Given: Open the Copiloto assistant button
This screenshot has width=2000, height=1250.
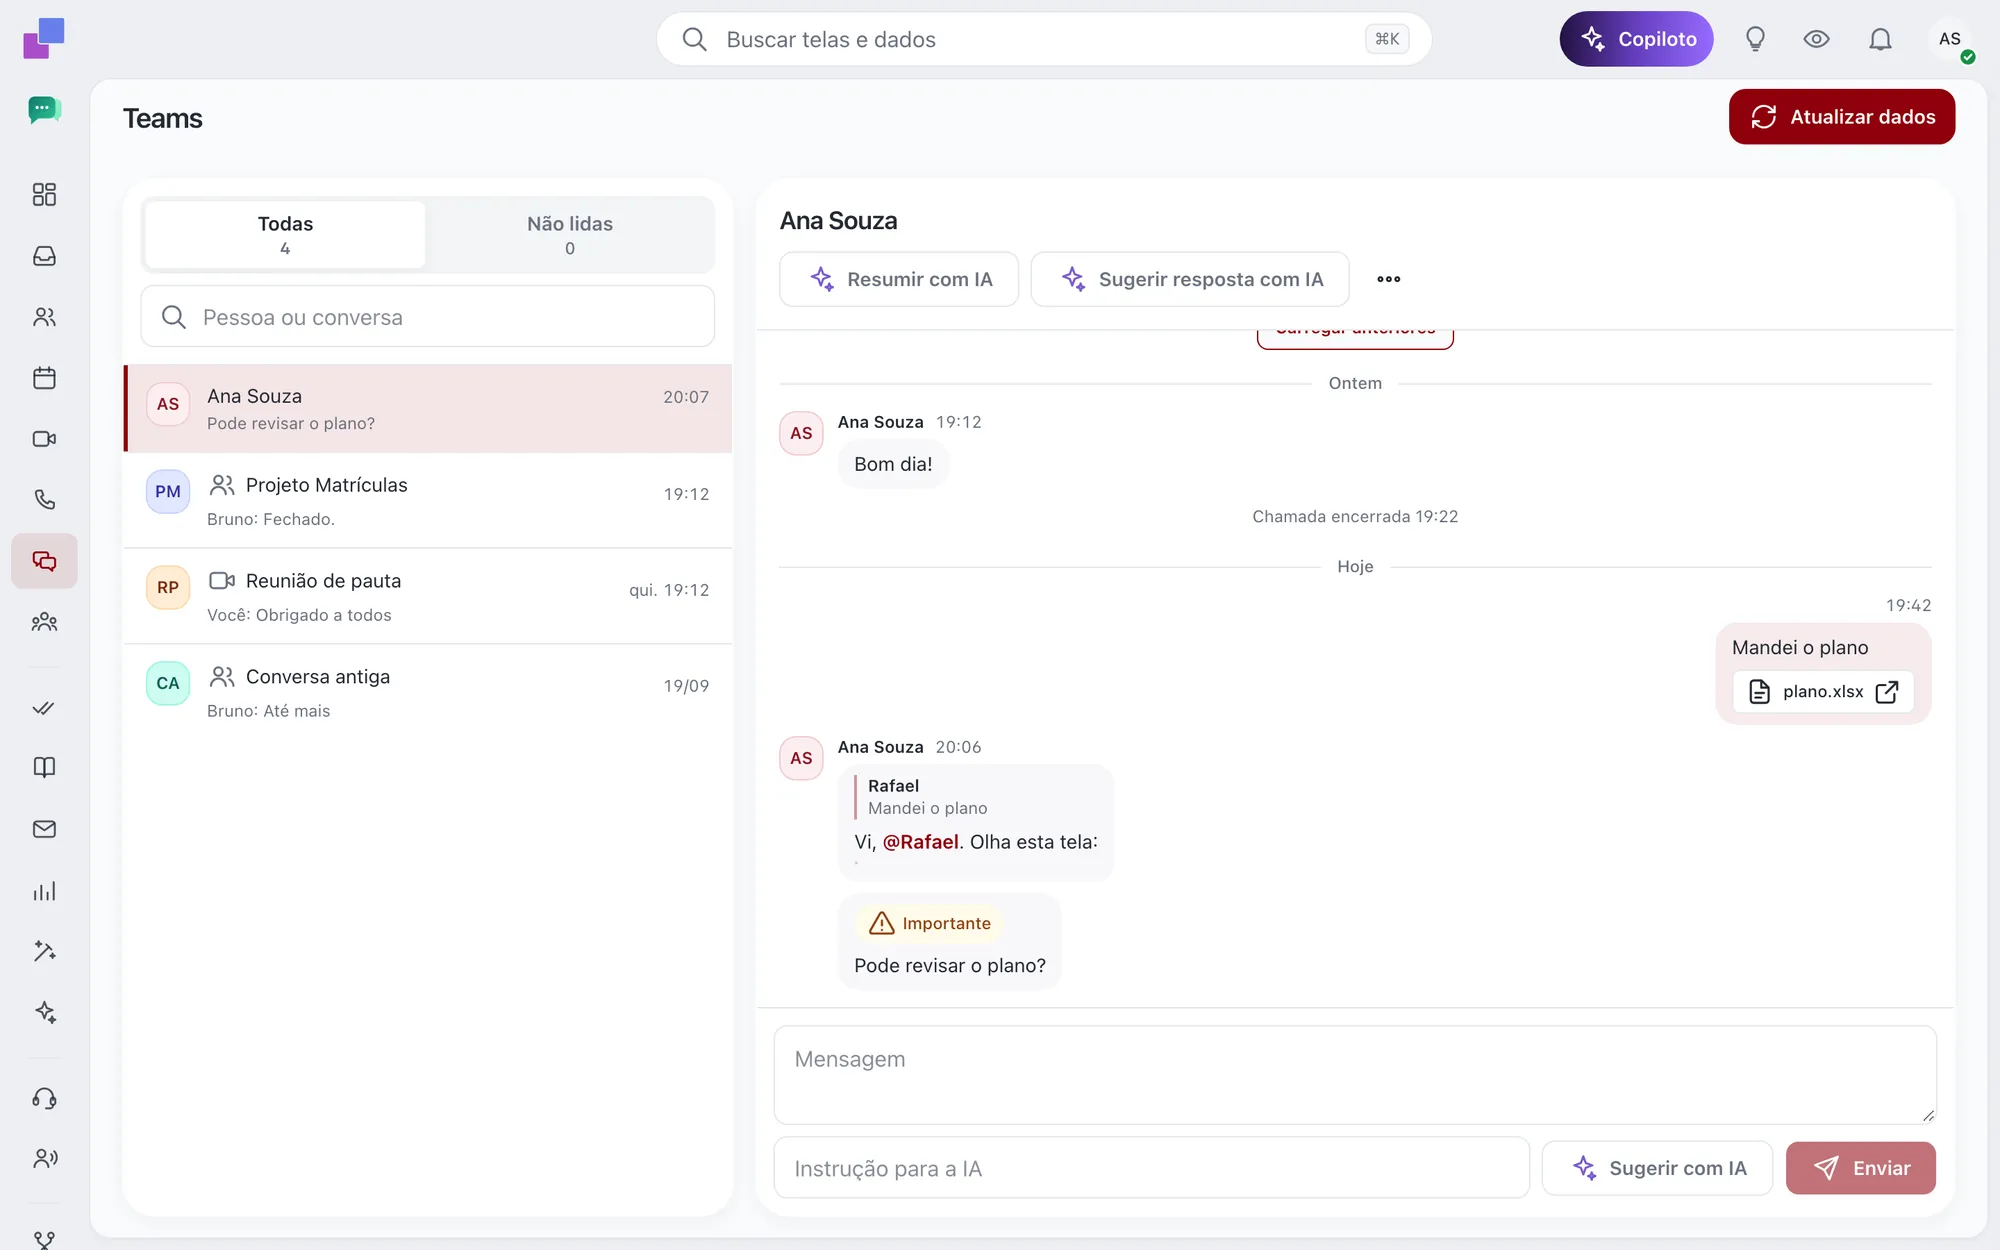Looking at the screenshot, I should 1637,39.
